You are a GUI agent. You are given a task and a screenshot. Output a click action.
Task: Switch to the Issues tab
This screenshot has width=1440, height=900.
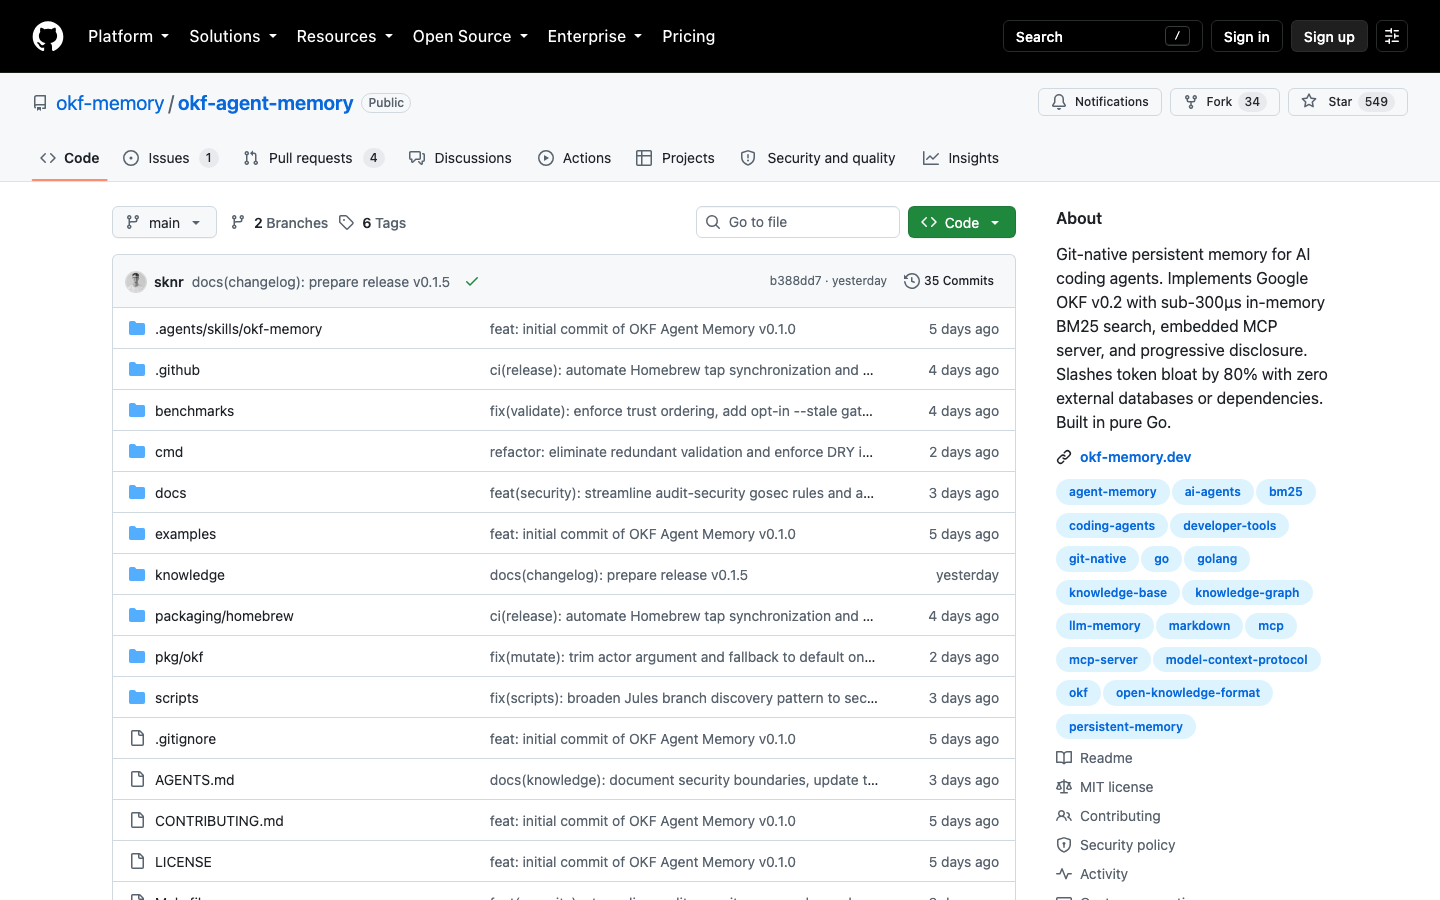coord(170,158)
